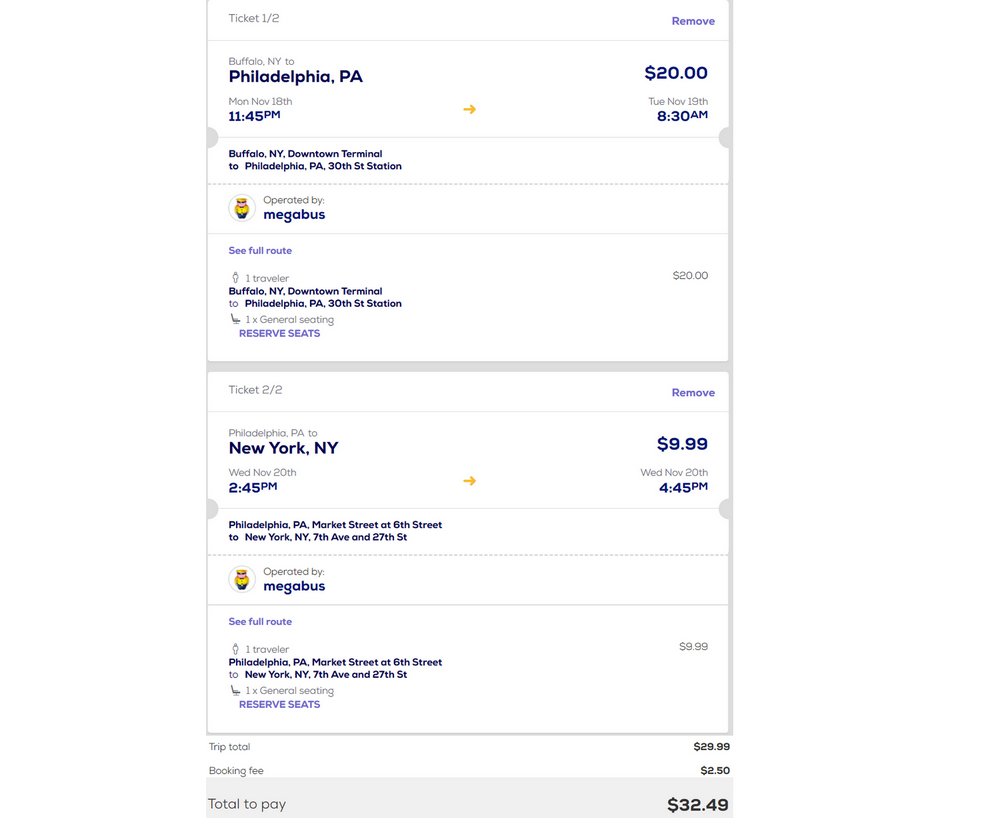This screenshot has width=1000, height=818.
Task: Remove Ticket 2/2 from the cart
Action: pyautogui.click(x=693, y=392)
